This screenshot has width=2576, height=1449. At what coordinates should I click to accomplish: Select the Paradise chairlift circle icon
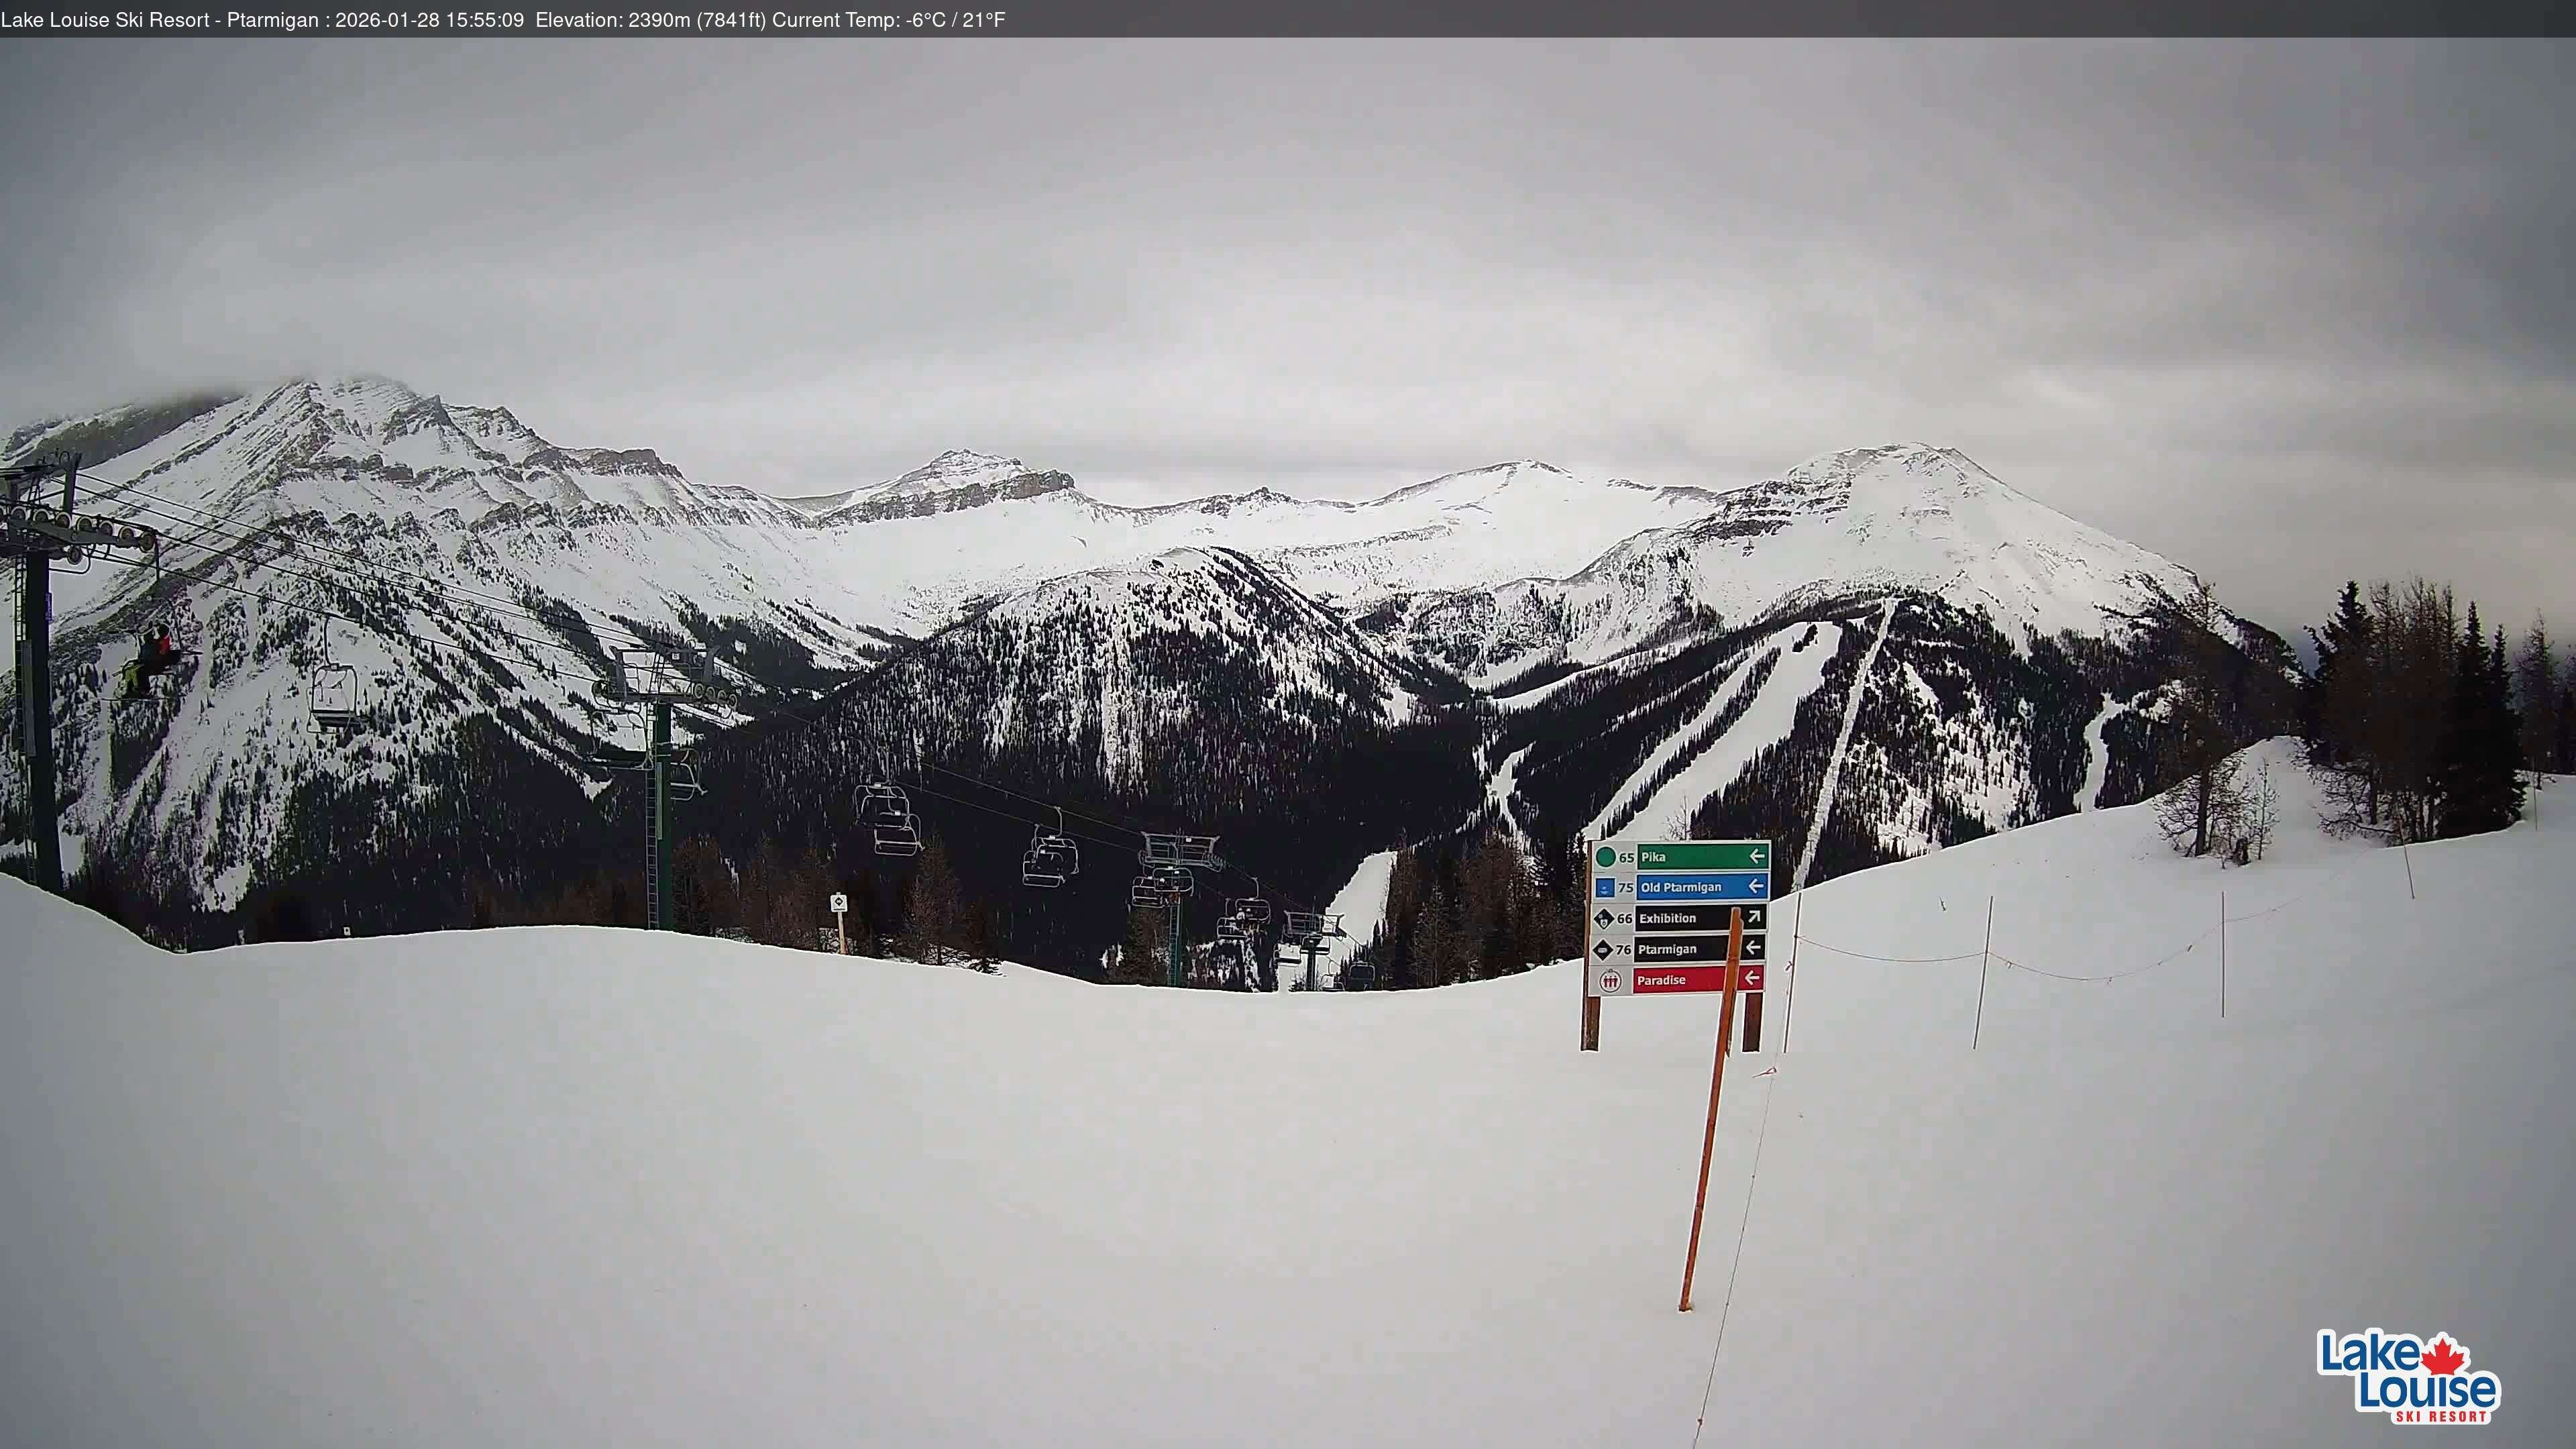1610,981
